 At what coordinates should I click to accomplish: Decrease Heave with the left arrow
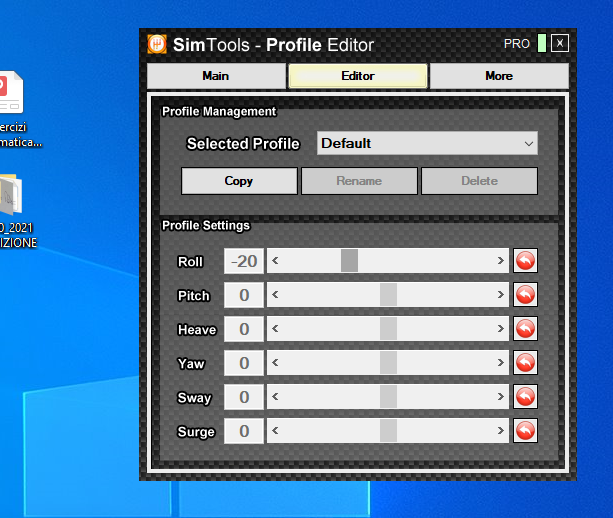point(275,329)
